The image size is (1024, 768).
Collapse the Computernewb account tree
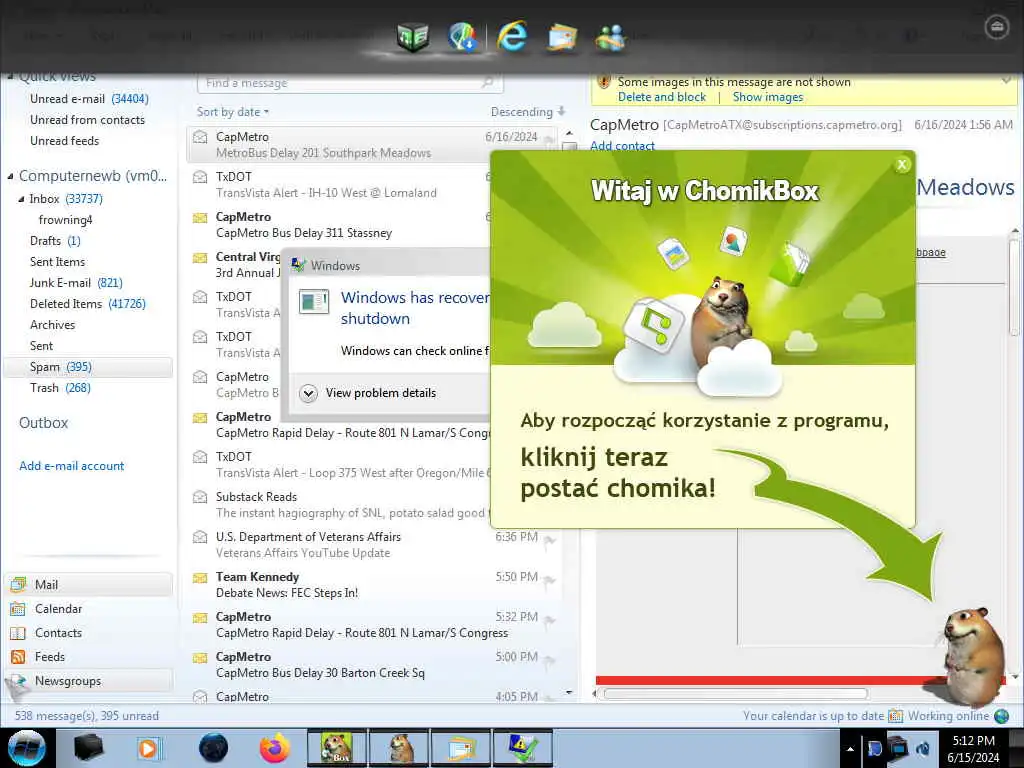point(10,176)
